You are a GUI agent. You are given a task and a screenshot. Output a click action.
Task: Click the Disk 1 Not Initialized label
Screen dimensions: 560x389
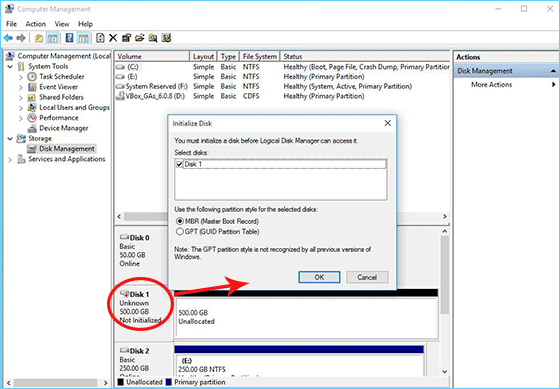pyautogui.click(x=140, y=320)
